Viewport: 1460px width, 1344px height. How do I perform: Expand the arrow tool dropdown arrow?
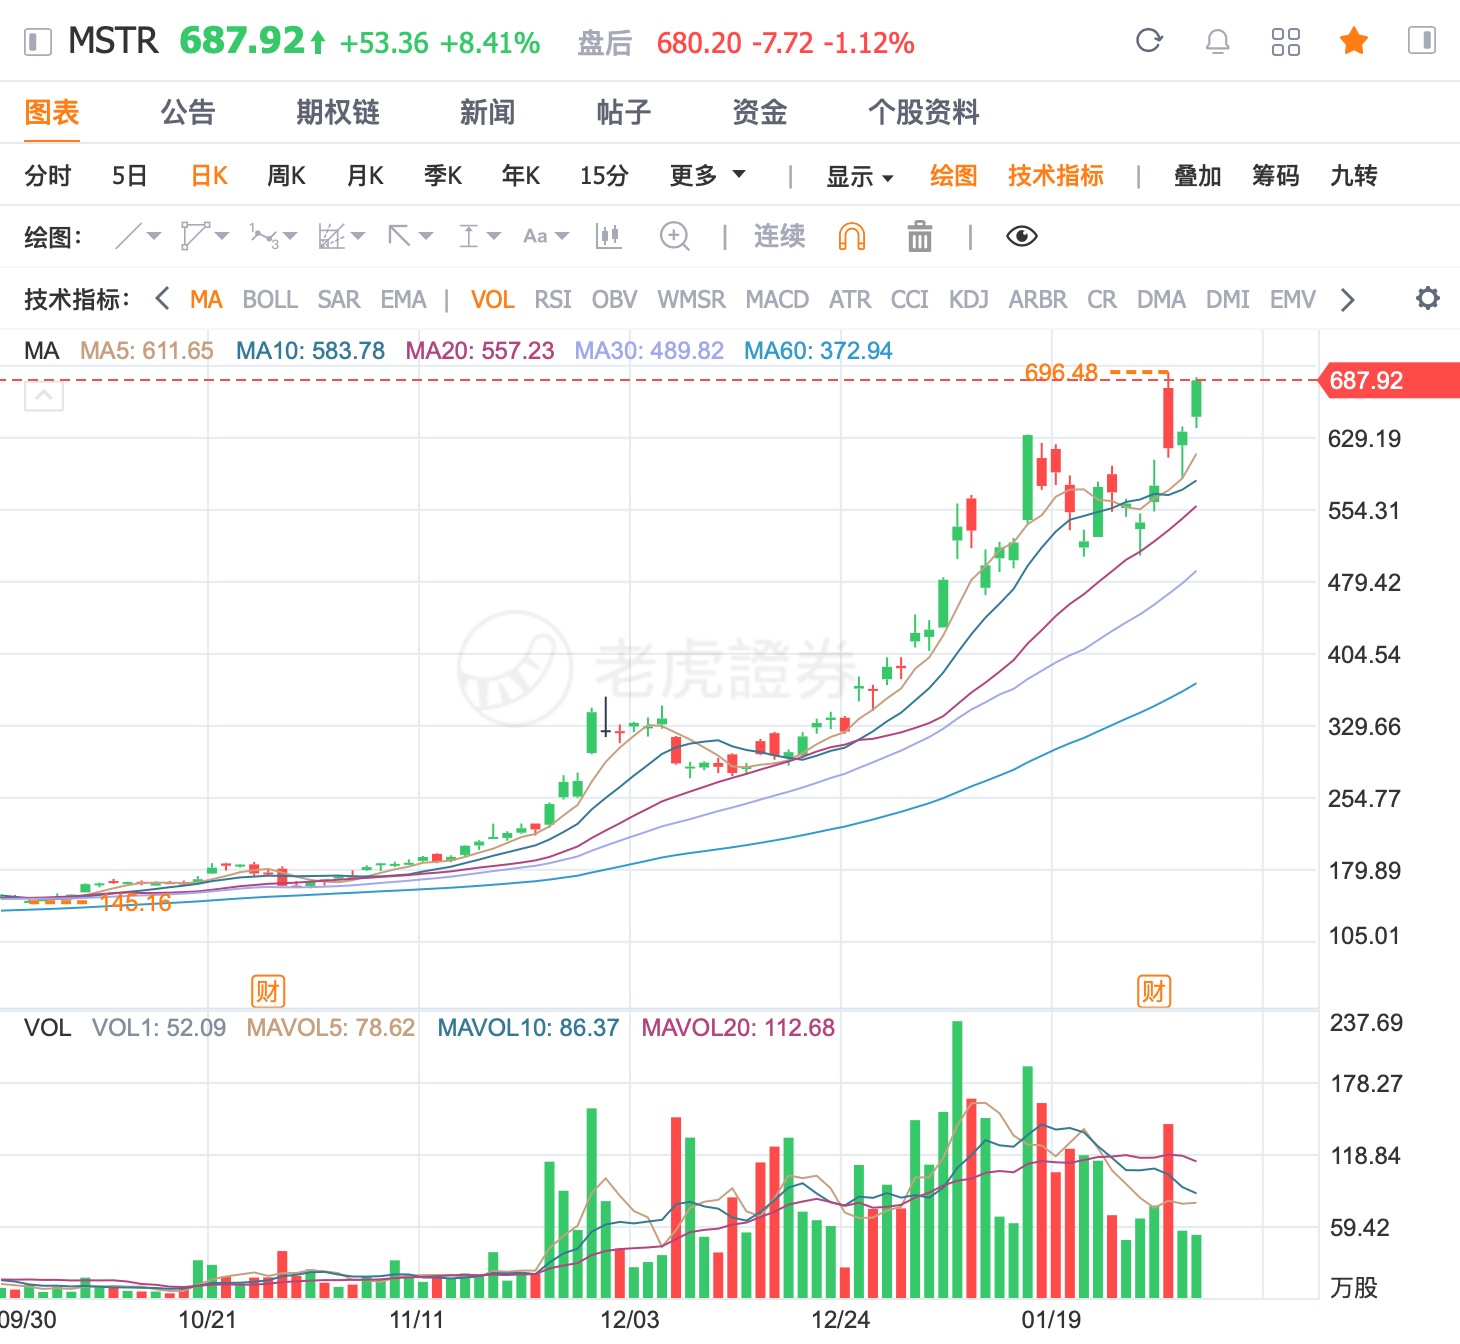(426, 236)
